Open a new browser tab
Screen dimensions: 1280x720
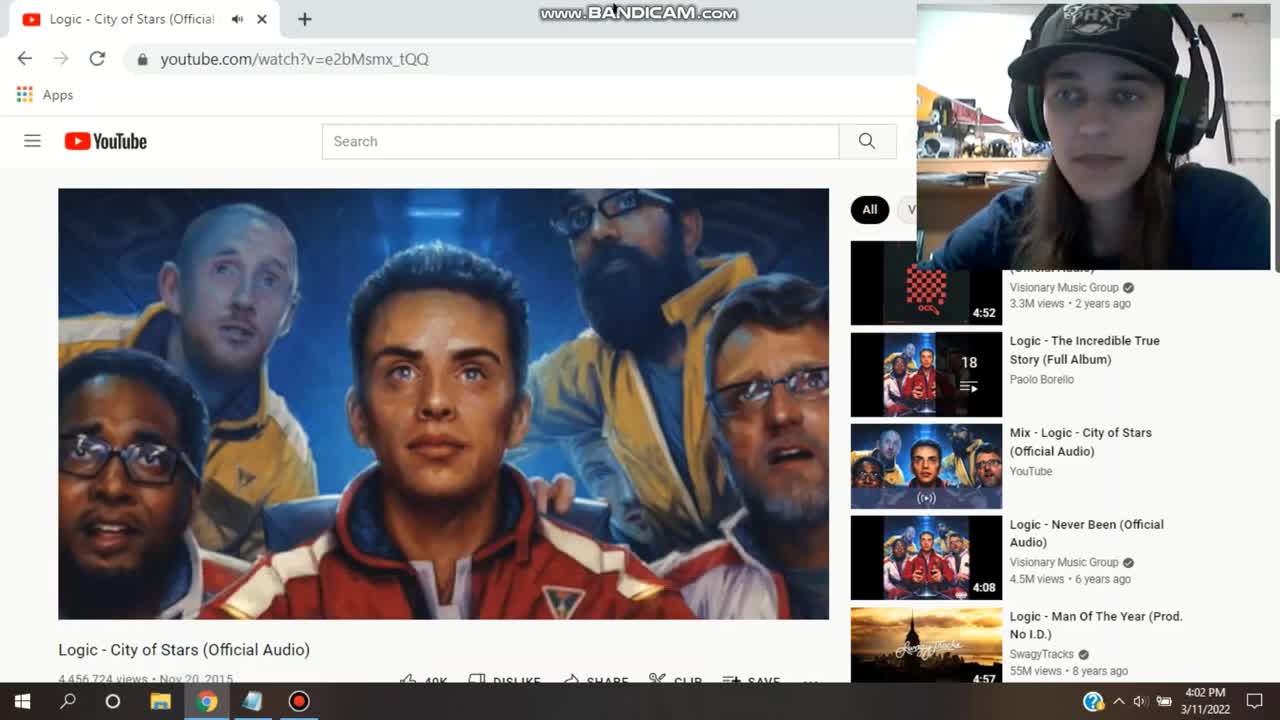point(305,19)
